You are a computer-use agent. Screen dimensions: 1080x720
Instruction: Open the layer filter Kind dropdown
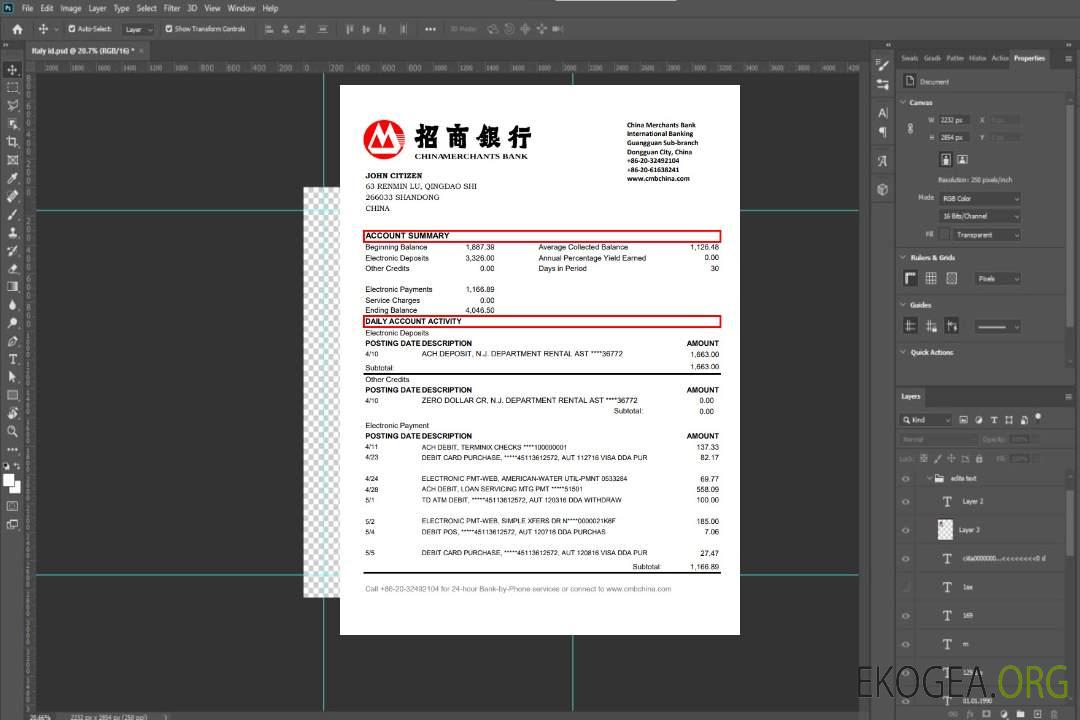[926, 420]
